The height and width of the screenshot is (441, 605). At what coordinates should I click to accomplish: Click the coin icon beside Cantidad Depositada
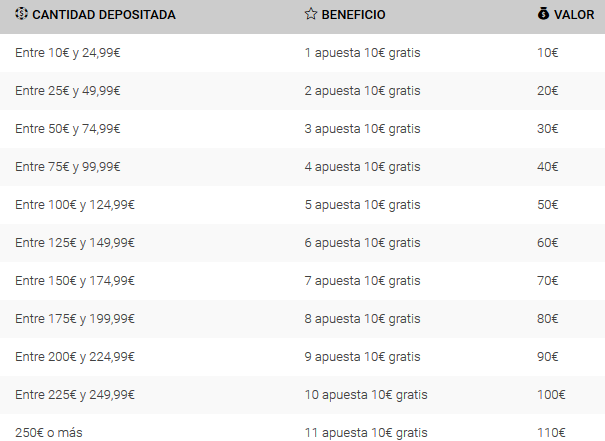click(x=21, y=14)
